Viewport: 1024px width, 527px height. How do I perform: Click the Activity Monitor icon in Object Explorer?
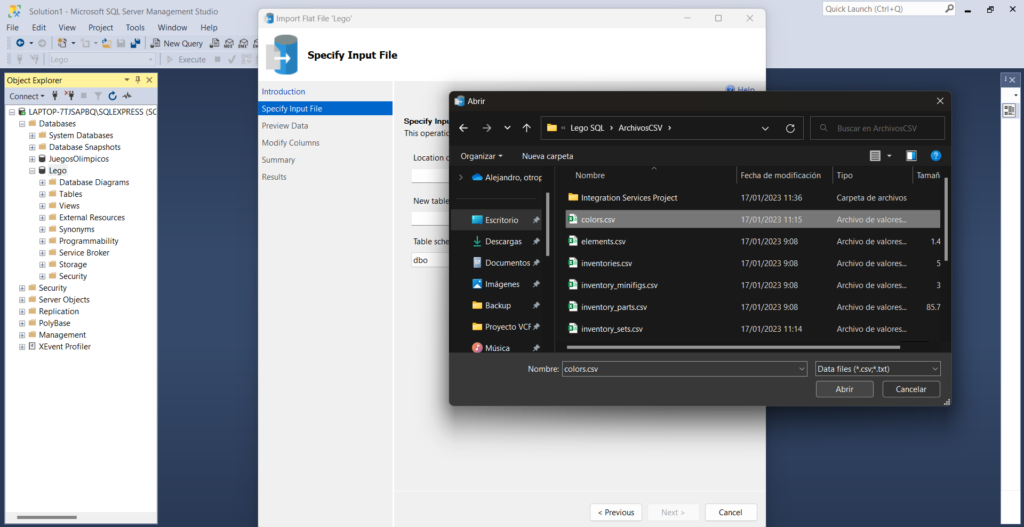126,96
